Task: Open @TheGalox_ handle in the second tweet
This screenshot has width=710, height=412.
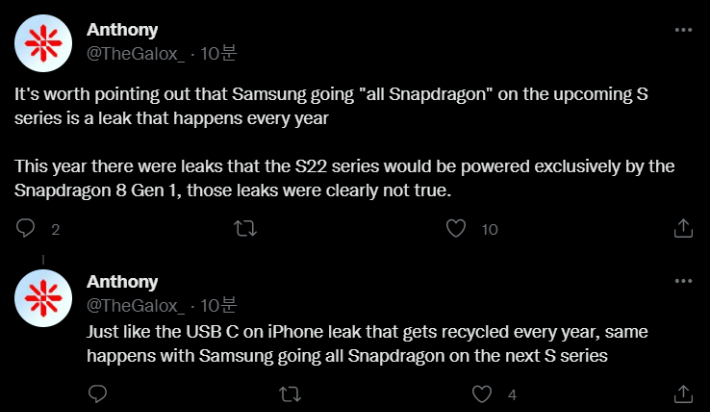Action: (136, 304)
